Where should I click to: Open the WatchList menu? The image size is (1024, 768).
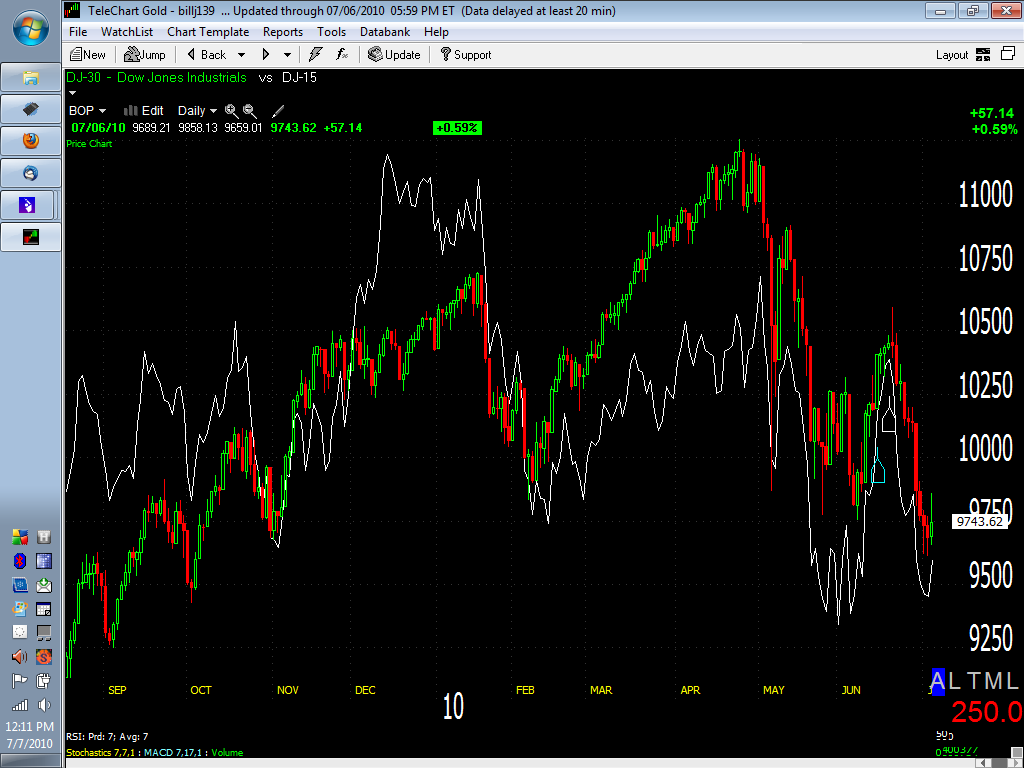(x=127, y=32)
